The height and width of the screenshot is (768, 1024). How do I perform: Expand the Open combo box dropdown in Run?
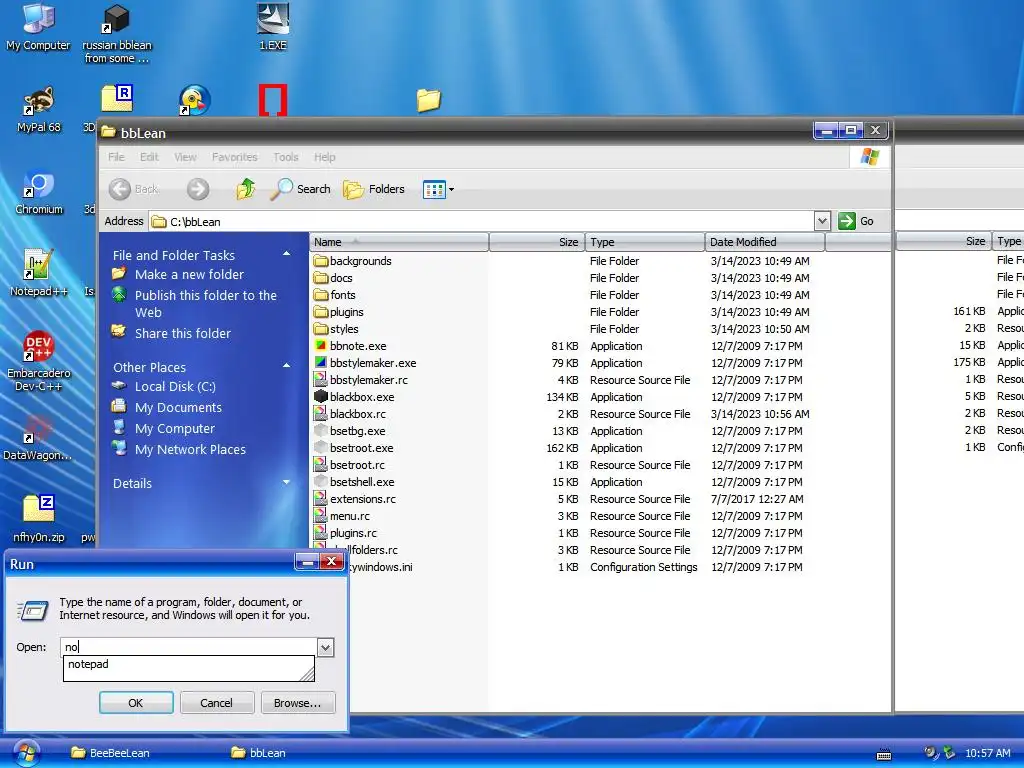click(x=325, y=647)
